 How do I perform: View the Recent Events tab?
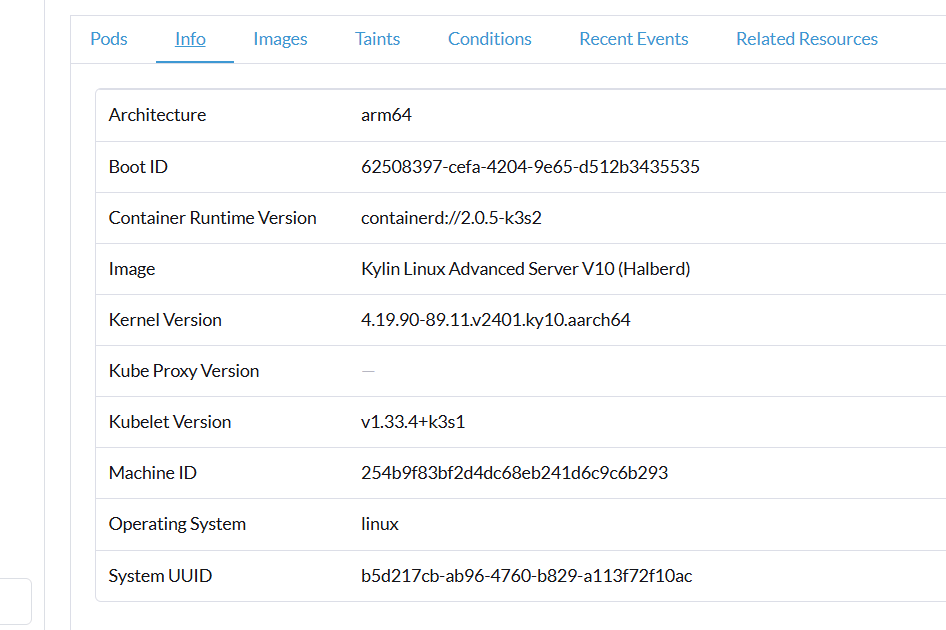click(633, 39)
